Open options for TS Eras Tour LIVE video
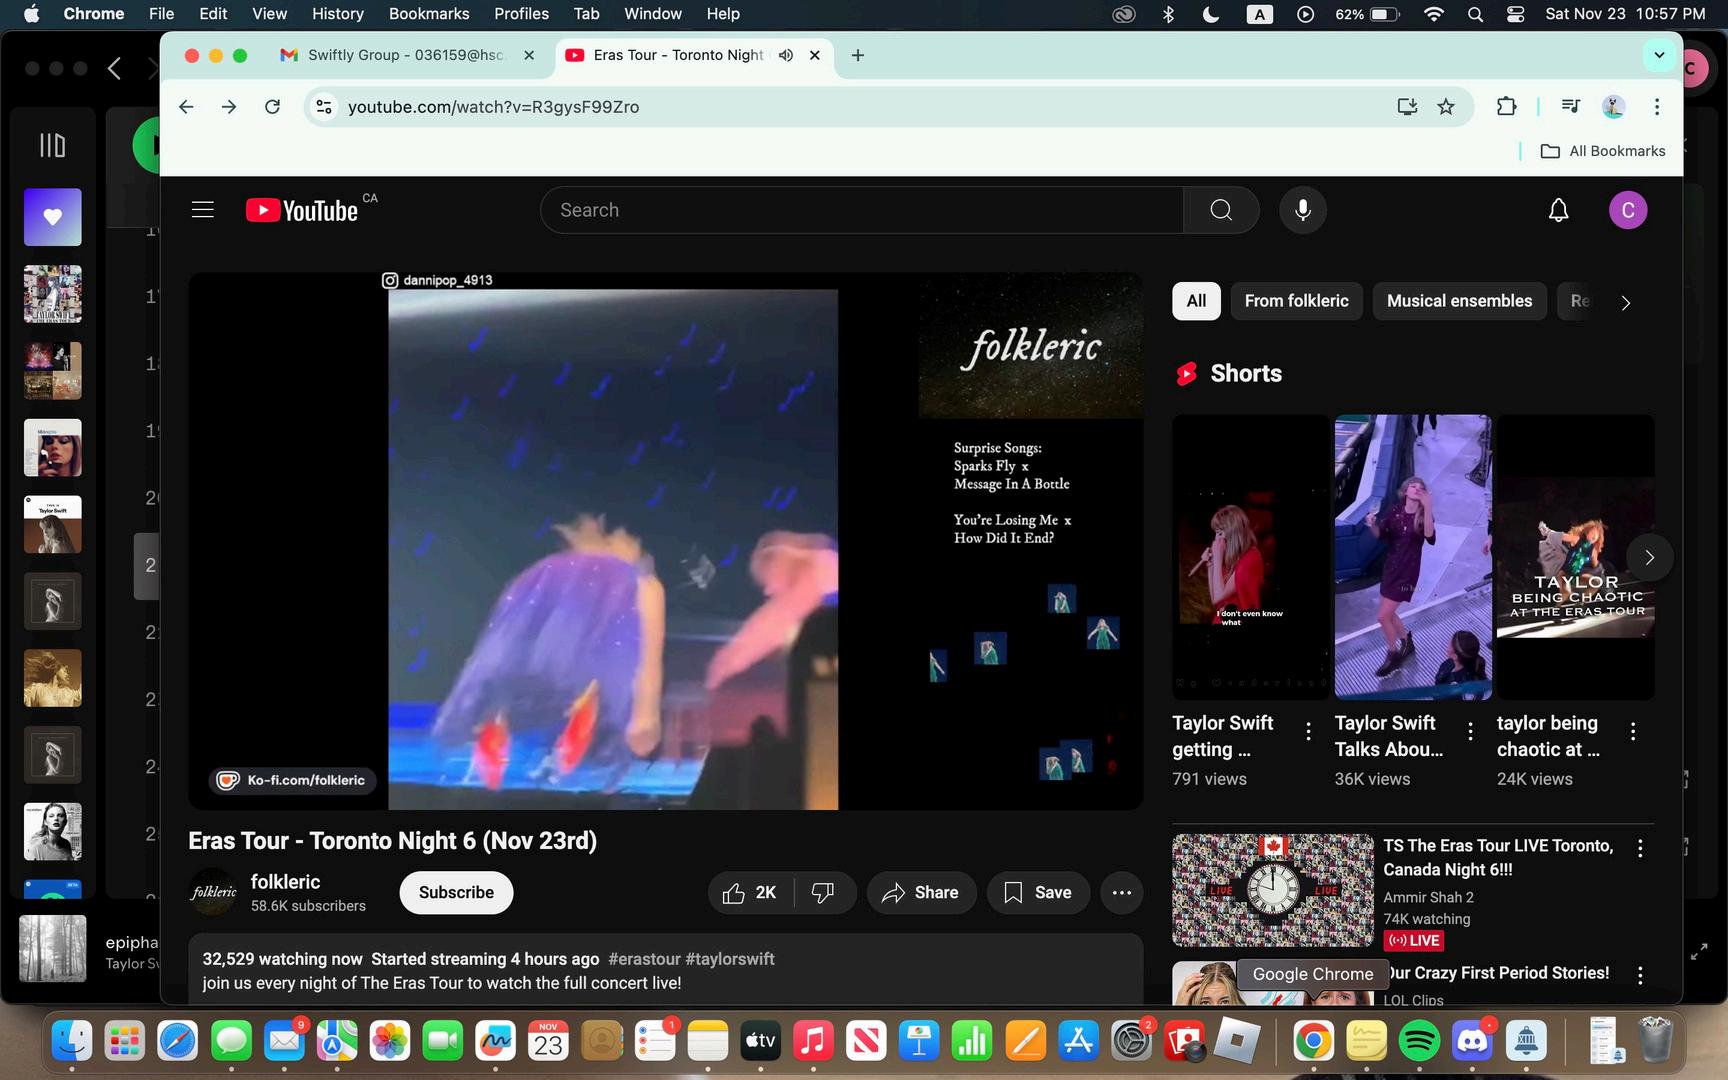 (x=1640, y=848)
